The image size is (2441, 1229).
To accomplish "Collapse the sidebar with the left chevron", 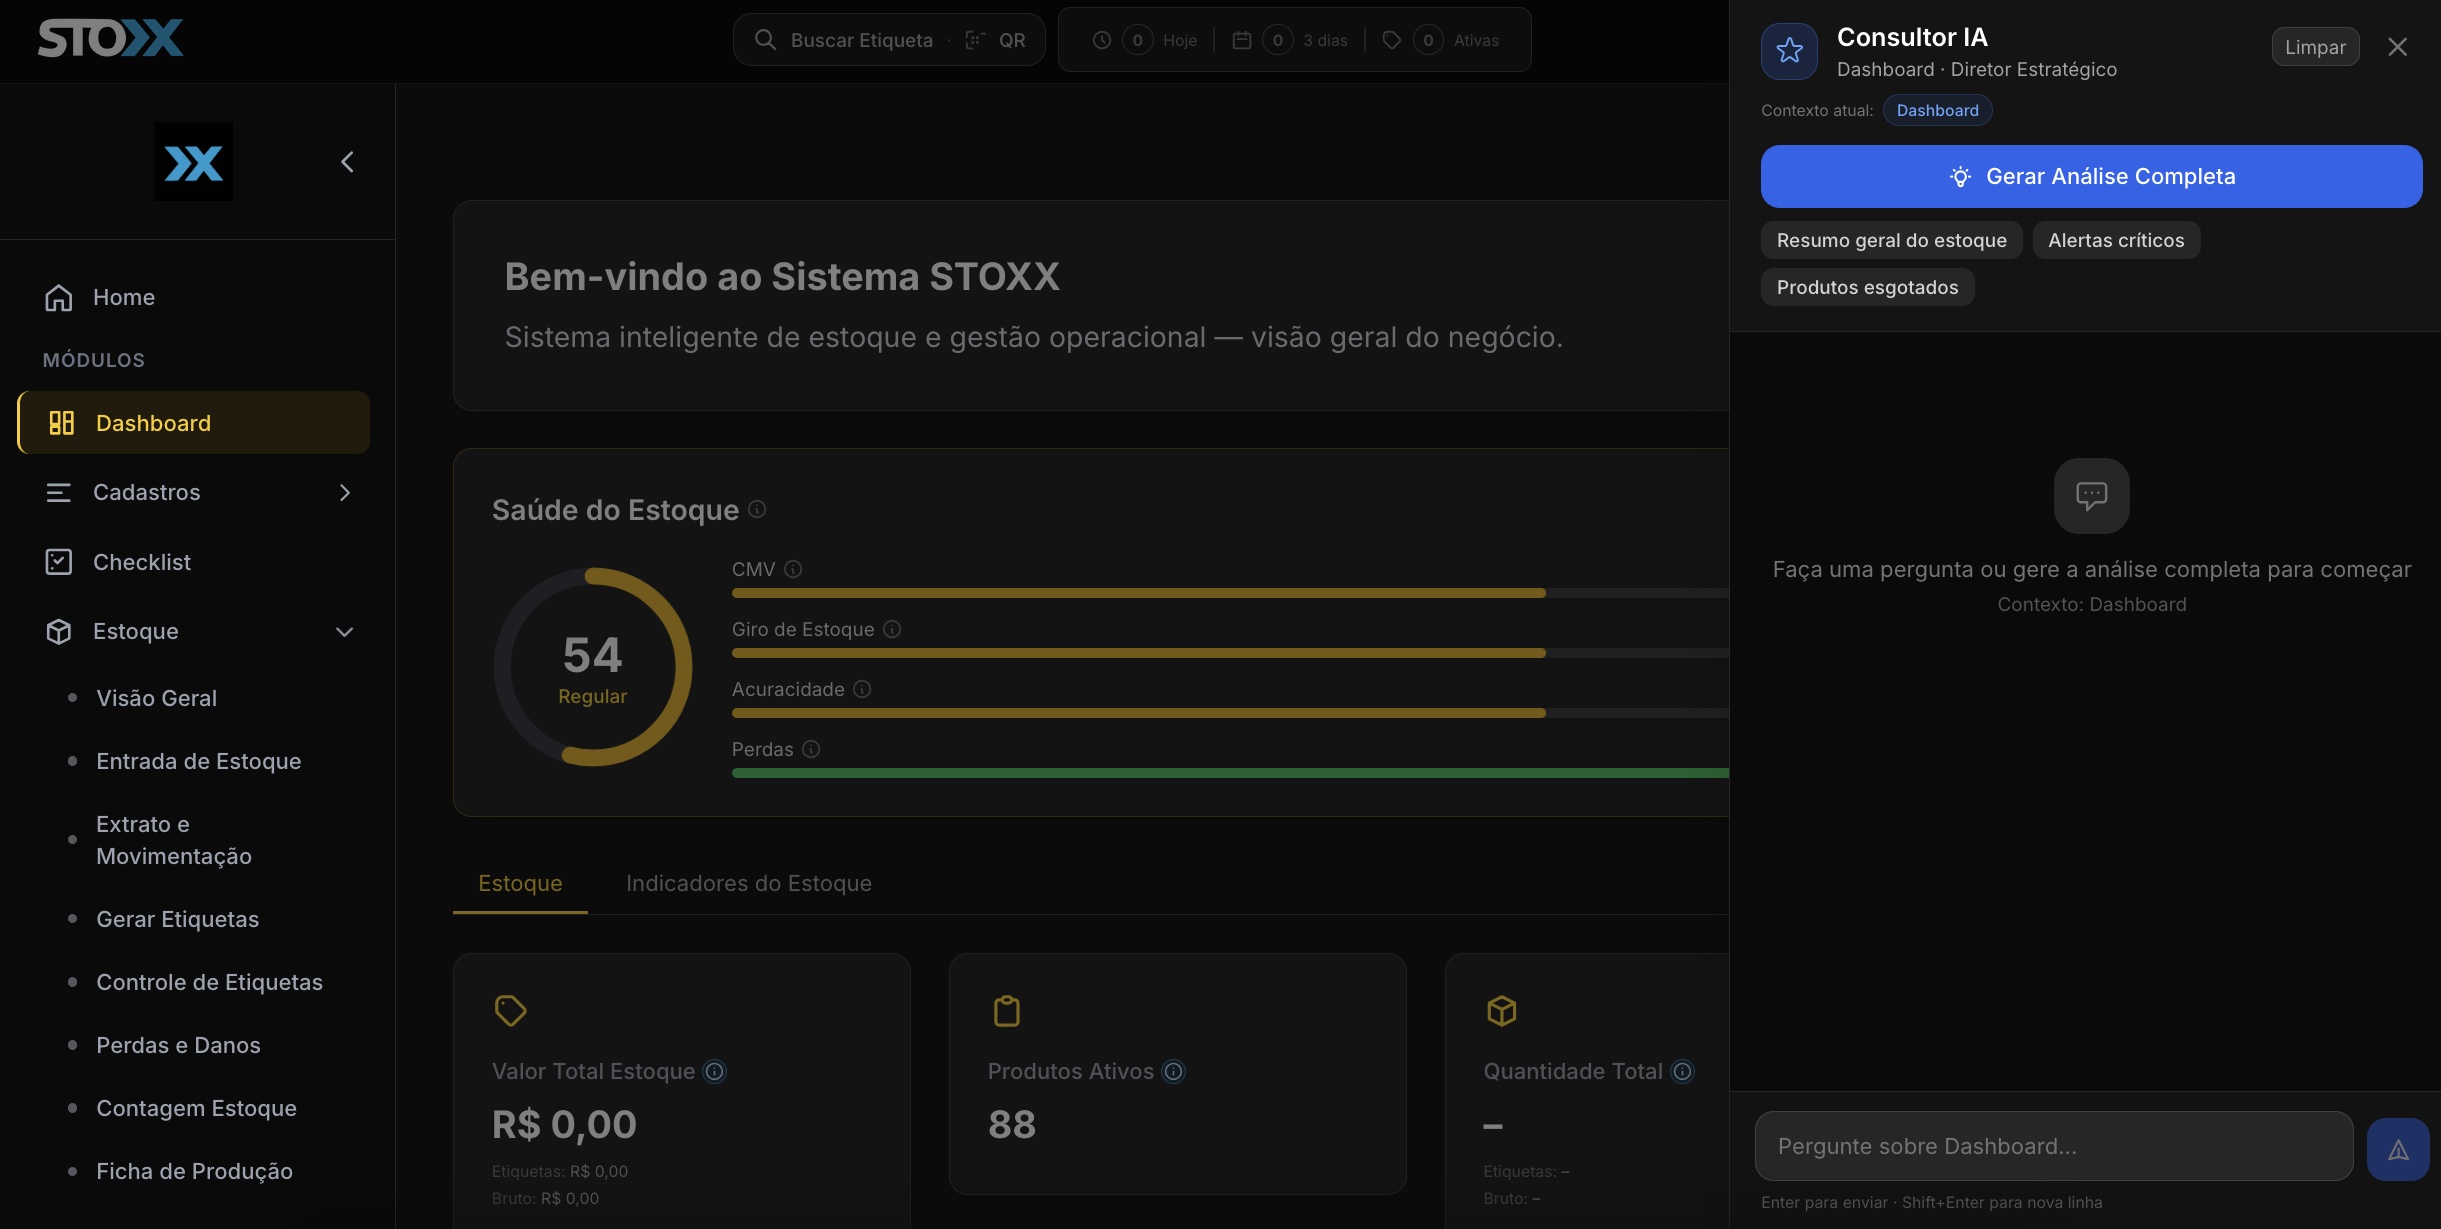I will click(347, 162).
